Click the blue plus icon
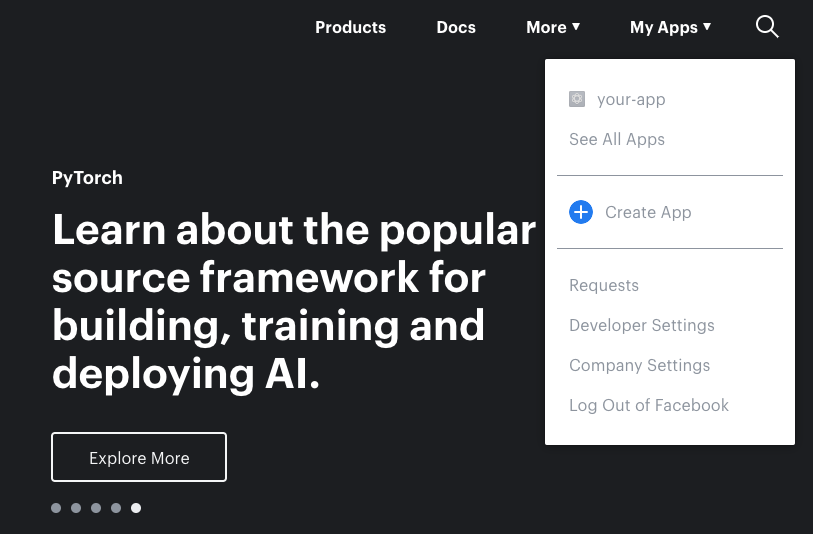This screenshot has height=534, width=813. pos(581,212)
